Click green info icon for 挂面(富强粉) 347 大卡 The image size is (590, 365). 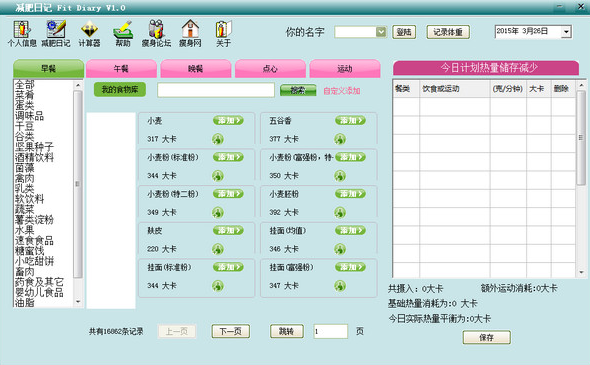(x=340, y=286)
